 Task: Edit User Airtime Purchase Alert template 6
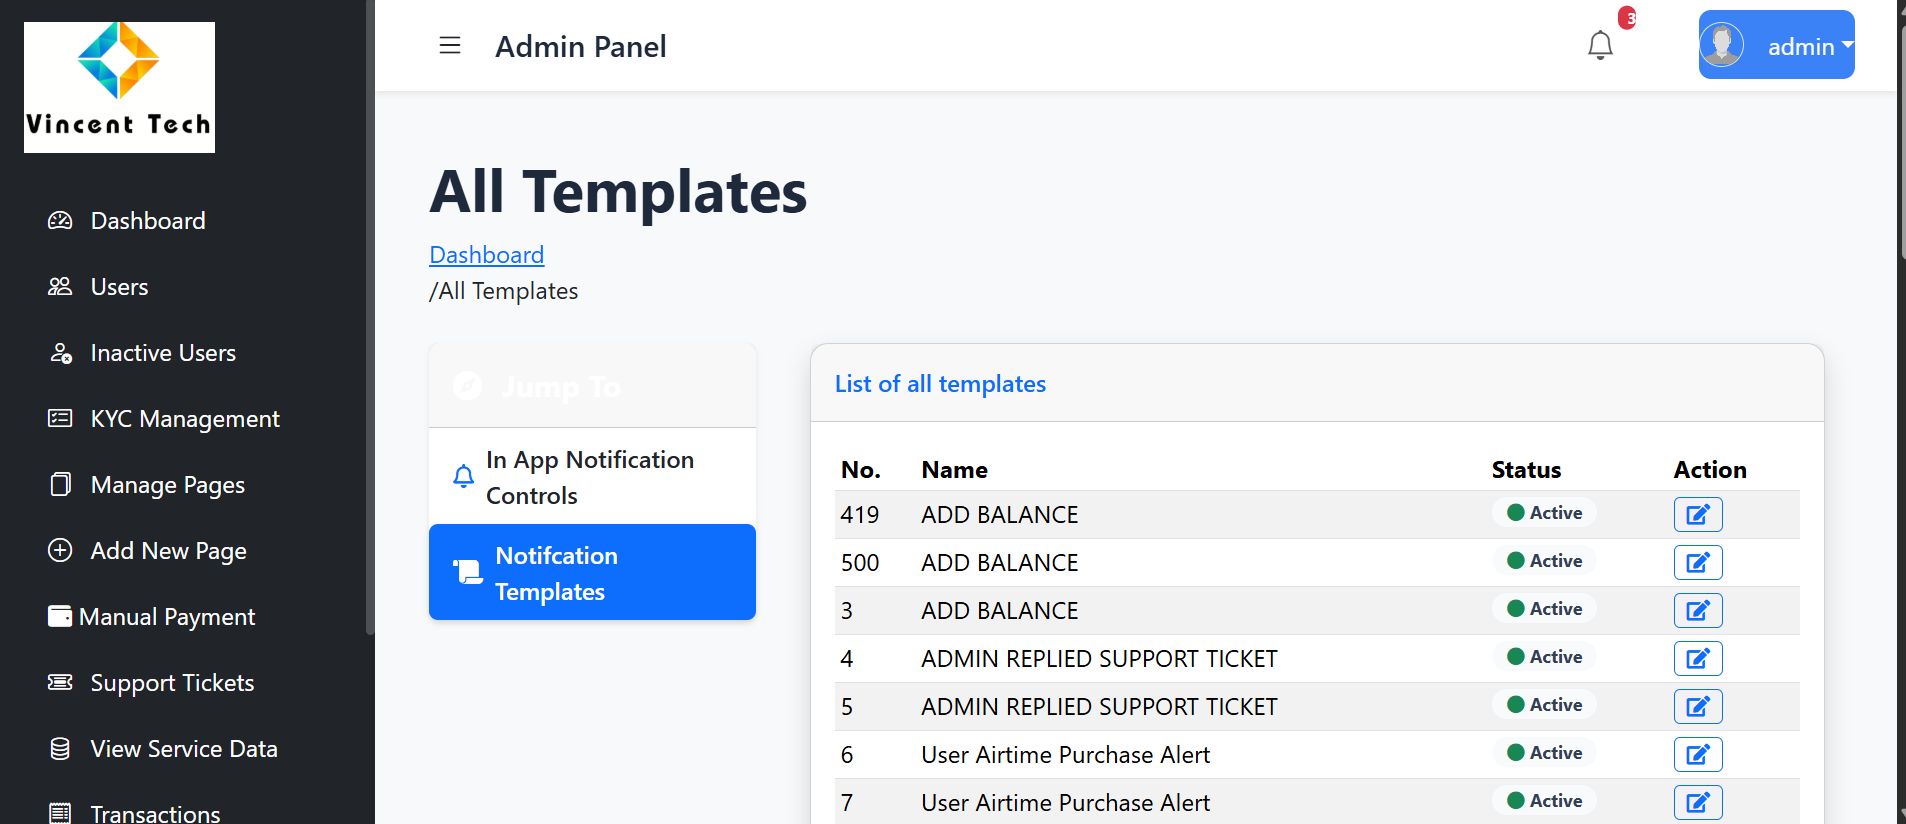click(1697, 755)
